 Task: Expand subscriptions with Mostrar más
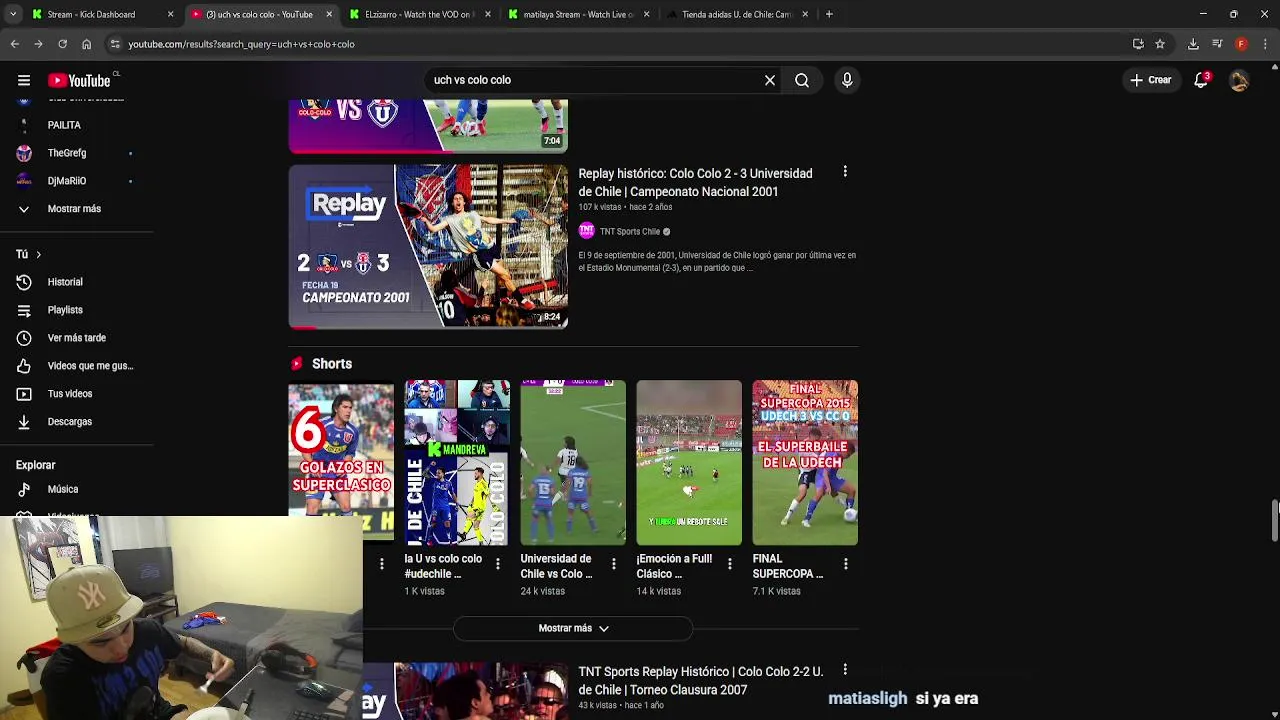point(76,209)
